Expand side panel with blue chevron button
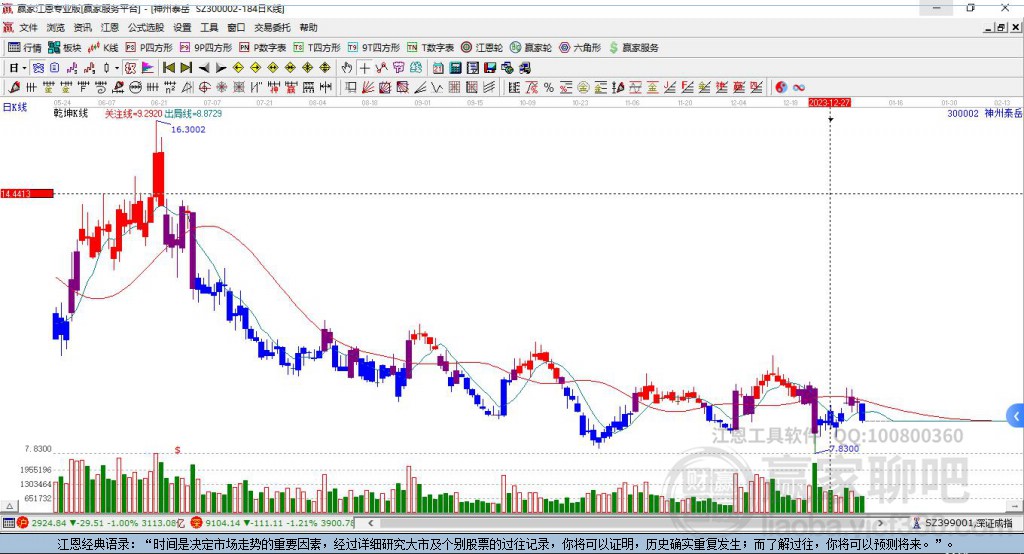The image size is (1024, 554). pos(1016,416)
